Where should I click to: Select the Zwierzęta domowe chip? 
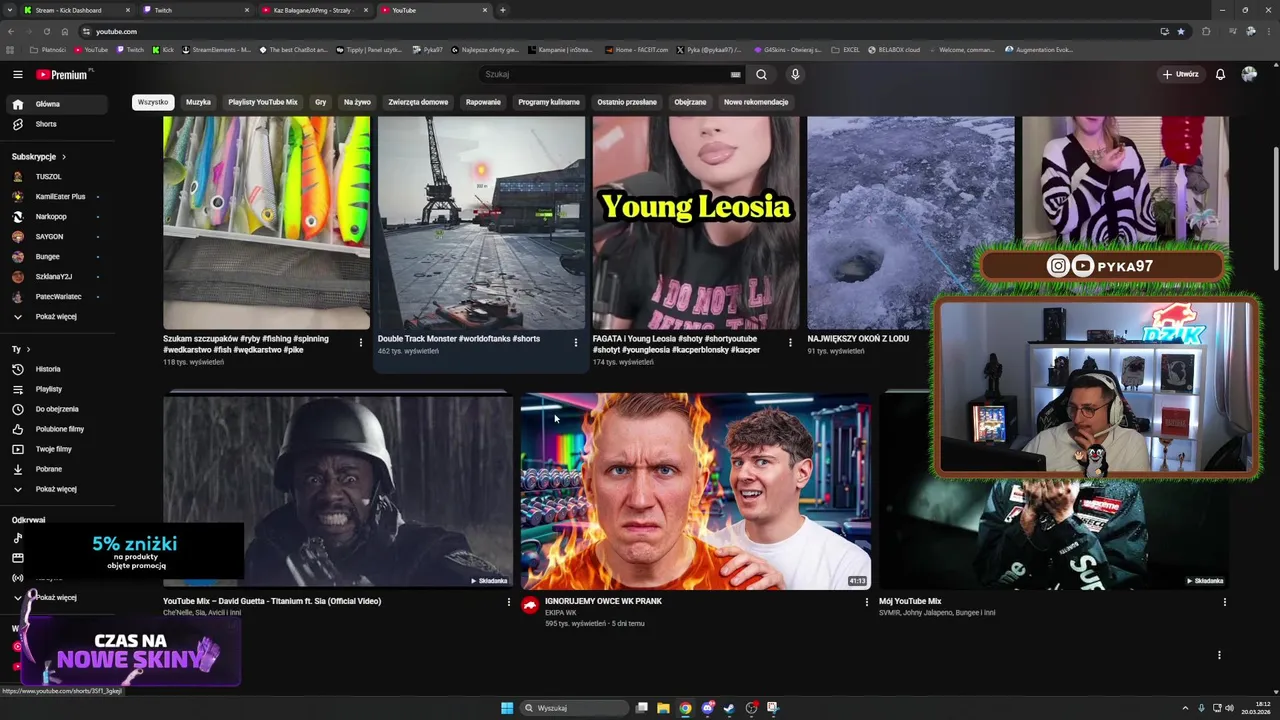(x=418, y=102)
